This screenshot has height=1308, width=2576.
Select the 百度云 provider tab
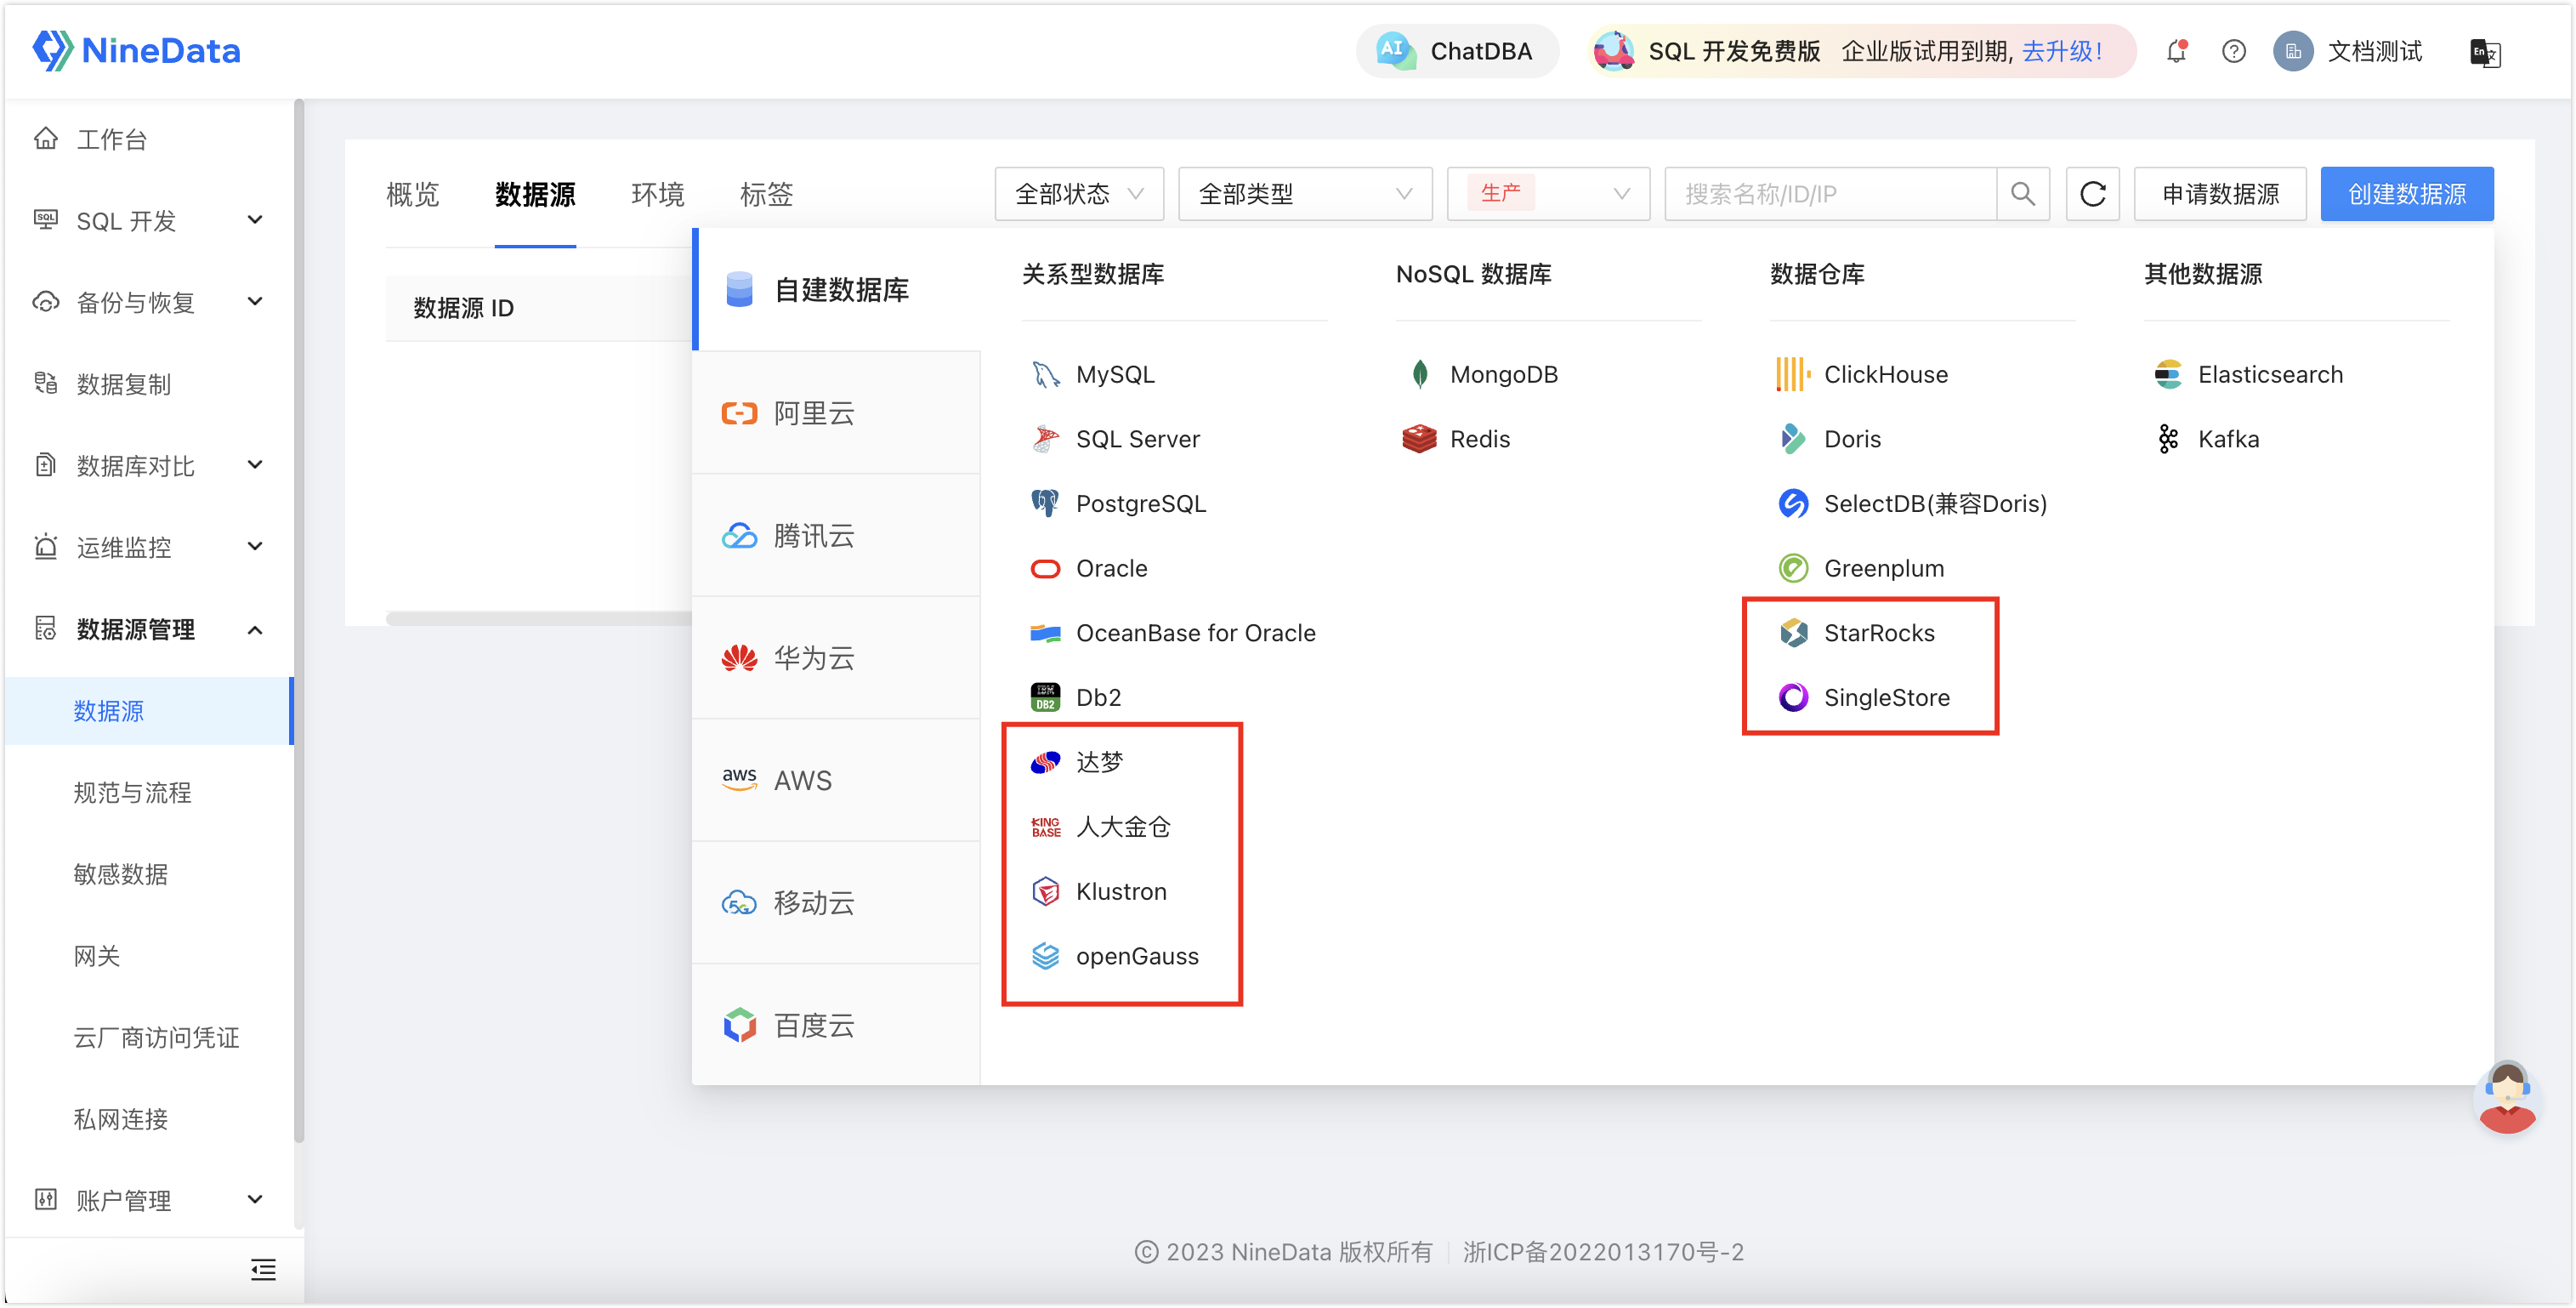pyautogui.click(x=837, y=1025)
